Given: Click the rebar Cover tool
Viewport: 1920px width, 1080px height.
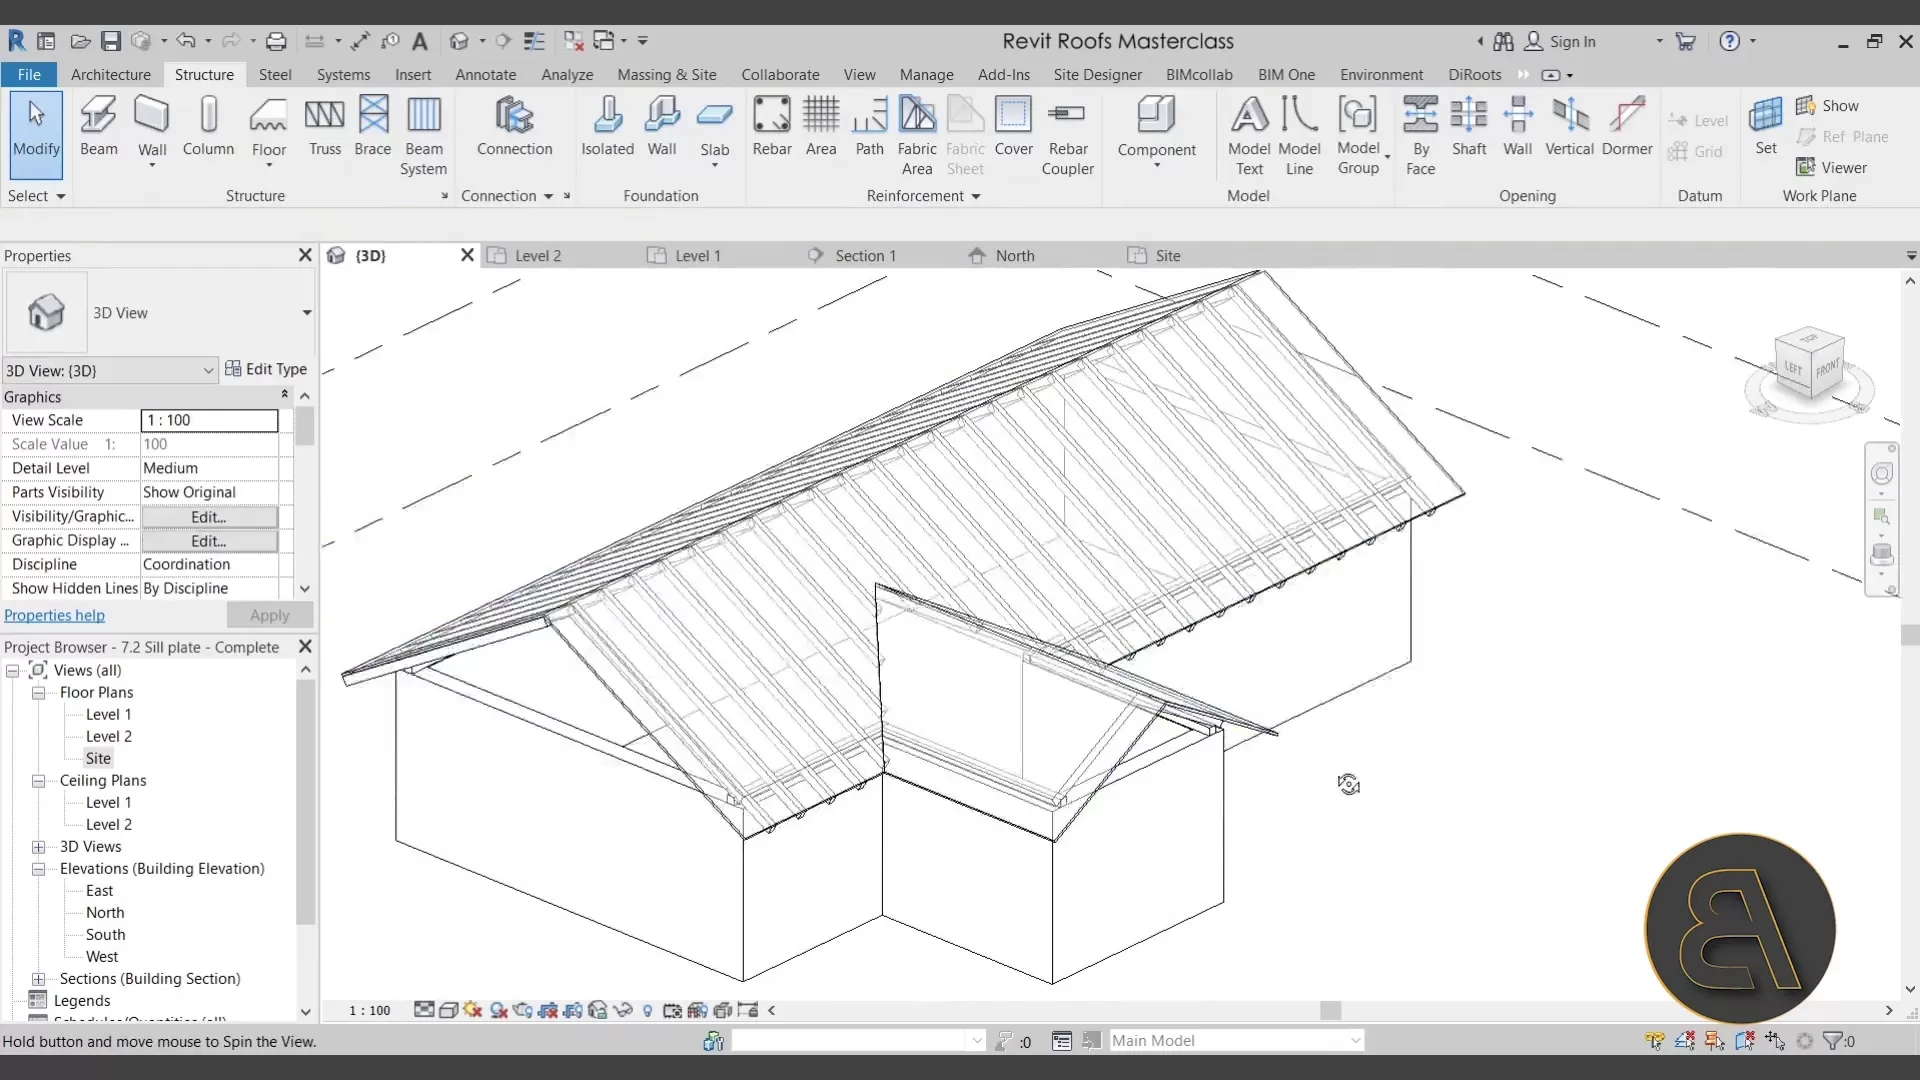Looking at the screenshot, I should (1013, 126).
